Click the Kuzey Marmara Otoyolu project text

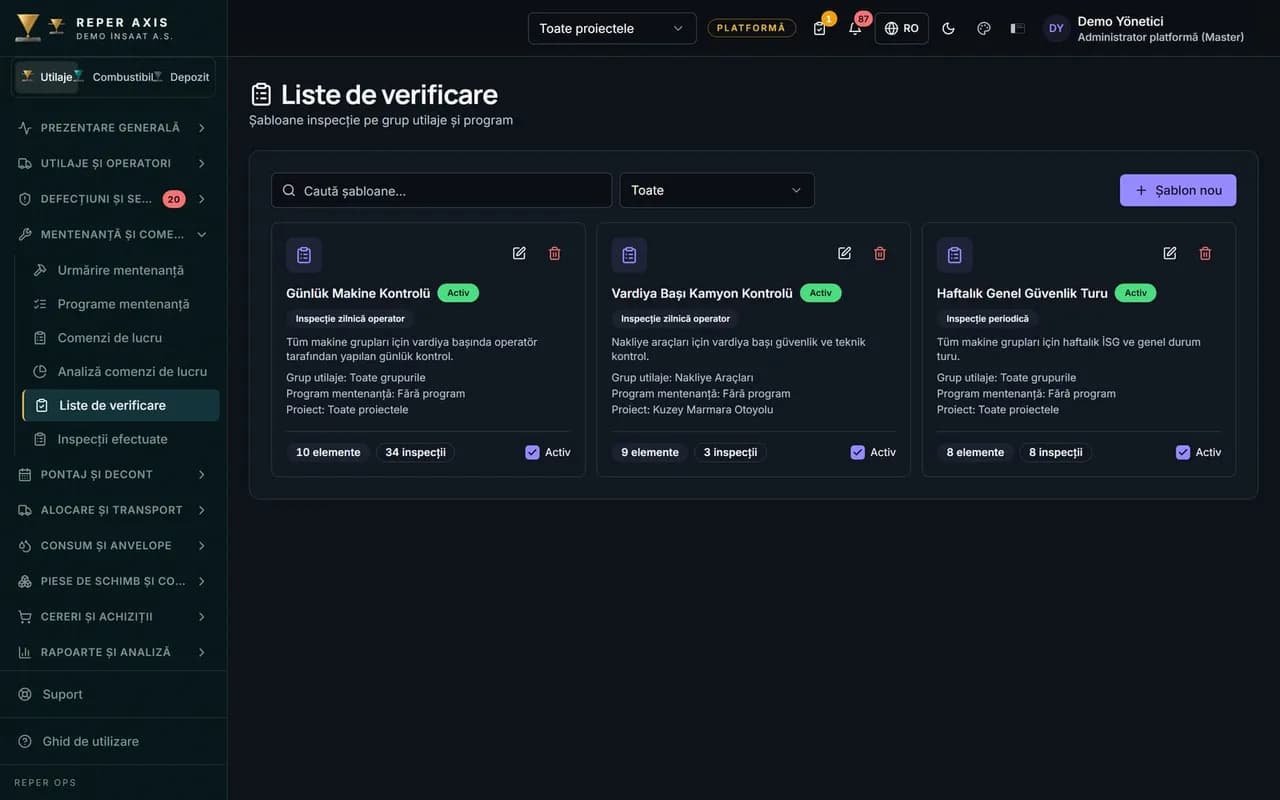click(x=713, y=409)
